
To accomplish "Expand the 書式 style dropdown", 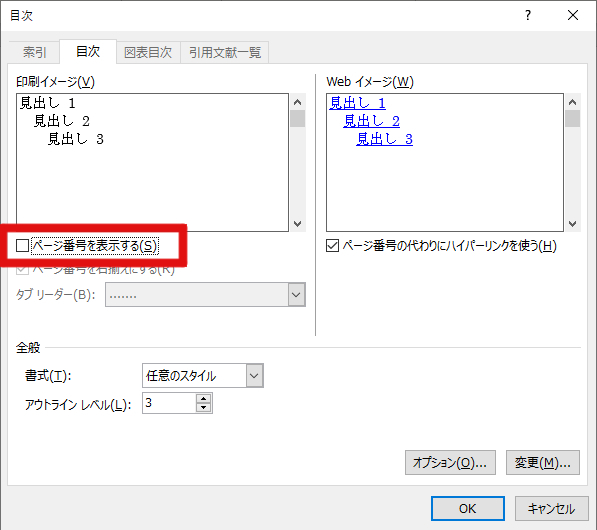I will point(254,376).
